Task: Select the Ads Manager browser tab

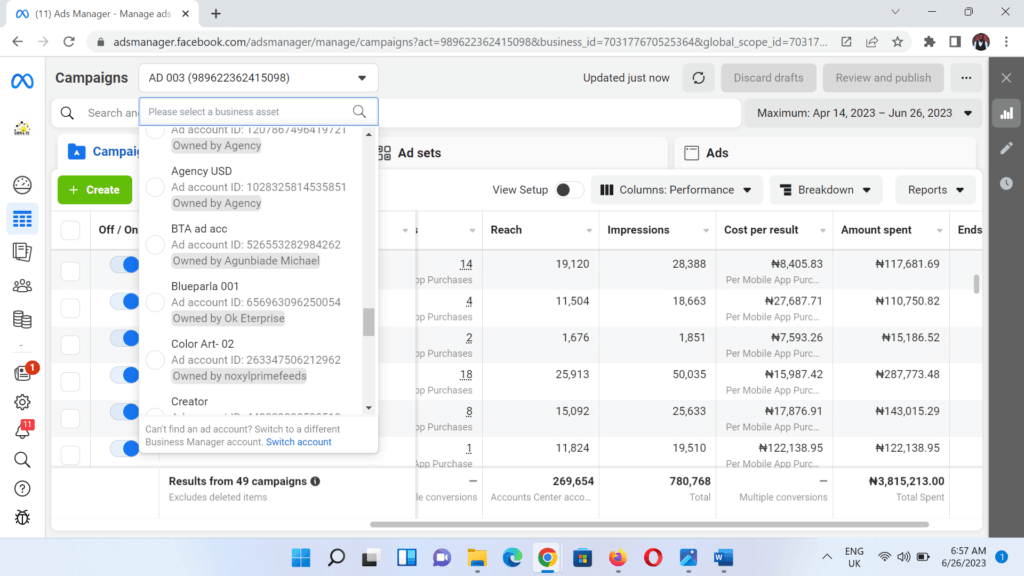Action: click(x=101, y=14)
